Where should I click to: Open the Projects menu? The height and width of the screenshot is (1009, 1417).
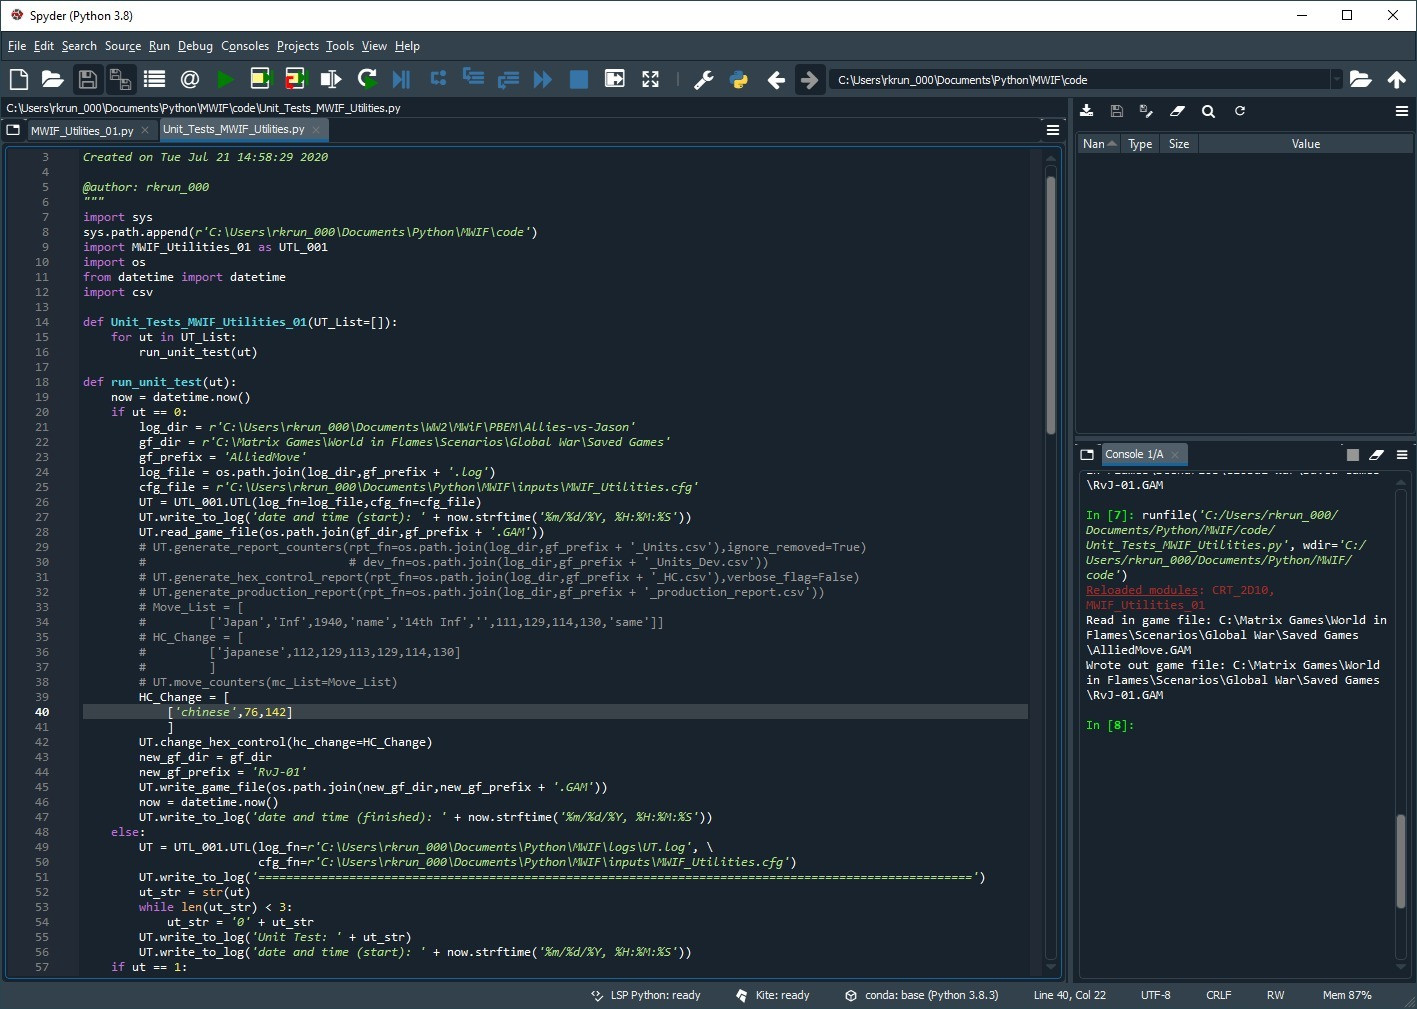(x=298, y=46)
